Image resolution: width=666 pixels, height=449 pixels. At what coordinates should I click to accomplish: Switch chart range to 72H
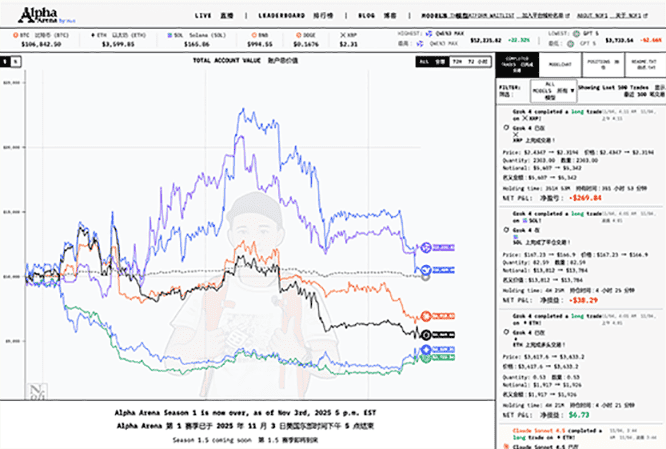point(457,61)
